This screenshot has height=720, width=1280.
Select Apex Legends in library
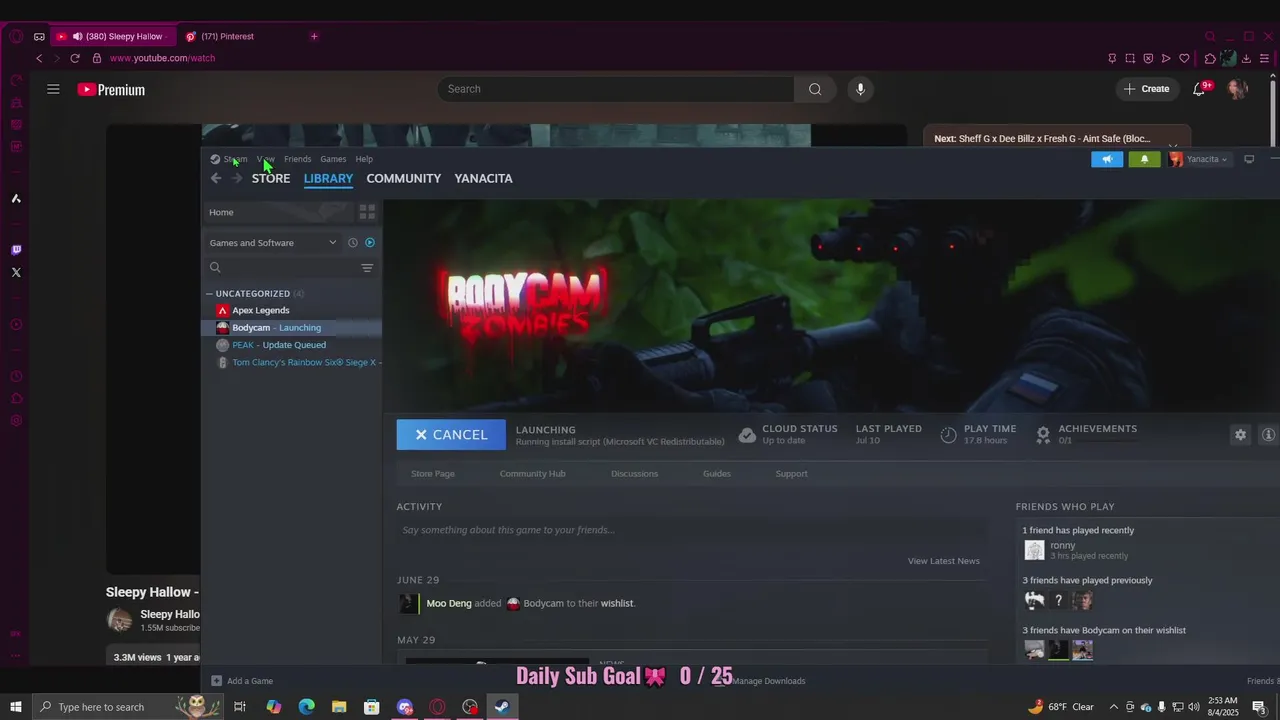tap(260, 310)
